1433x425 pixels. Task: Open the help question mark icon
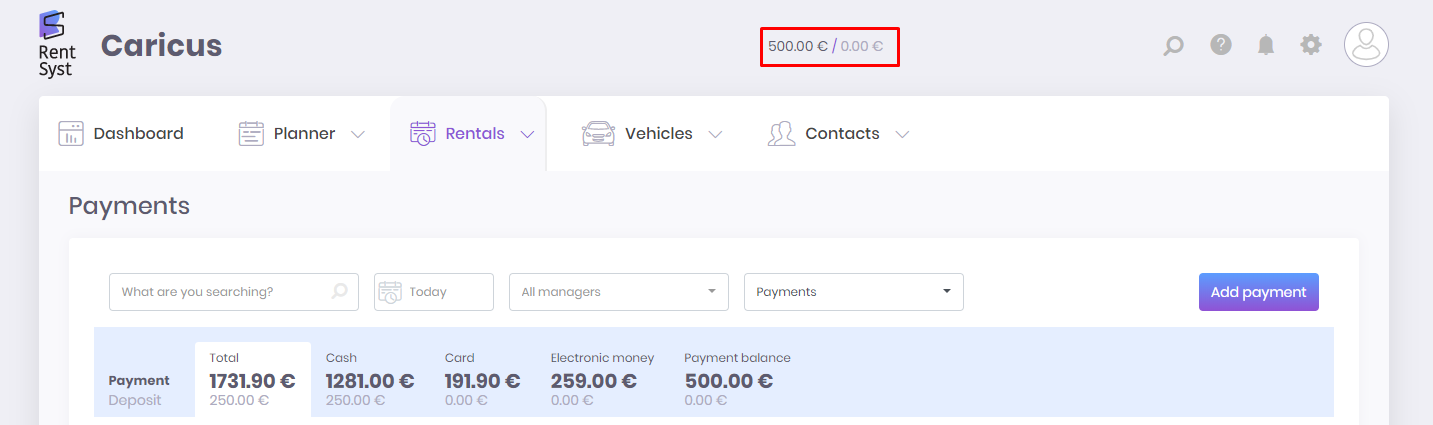point(1221,44)
